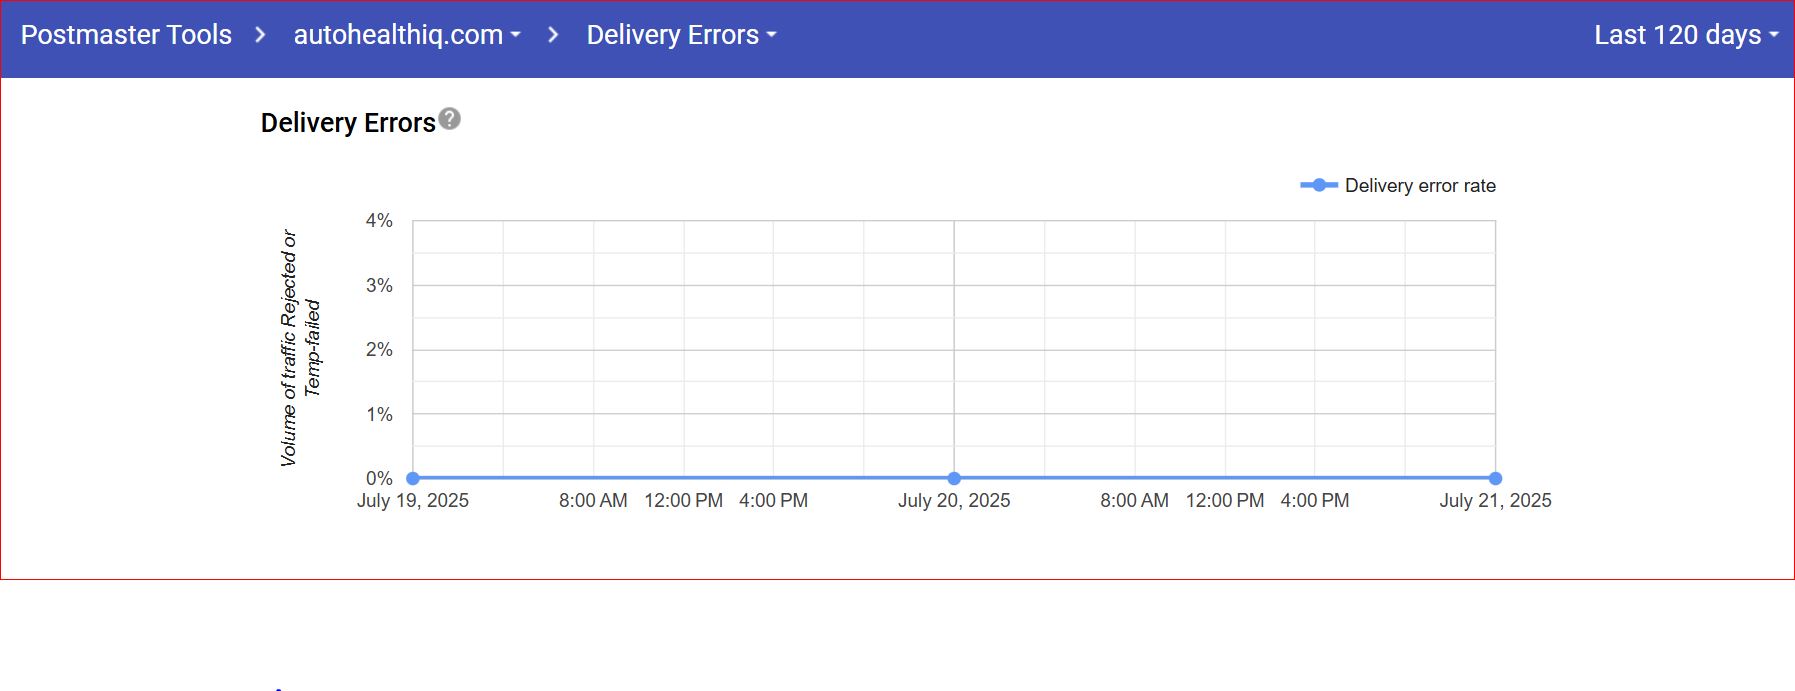Open the Last 120 days range dropdown
This screenshot has width=1795, height=691.
(1685, 35)
